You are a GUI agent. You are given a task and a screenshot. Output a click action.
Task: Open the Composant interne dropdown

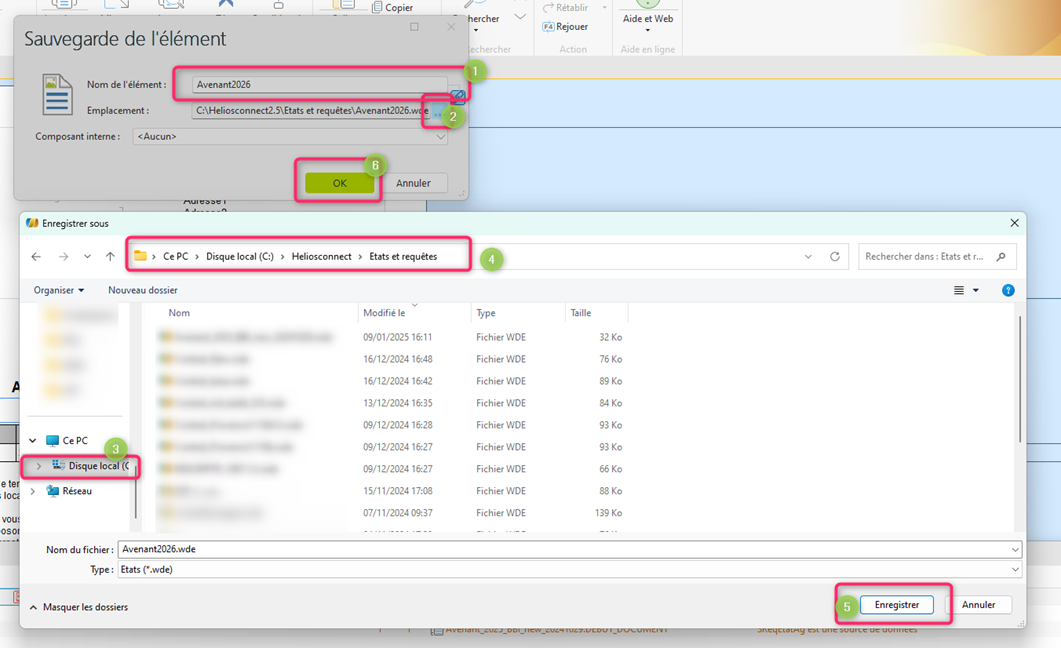click(440, 137)
